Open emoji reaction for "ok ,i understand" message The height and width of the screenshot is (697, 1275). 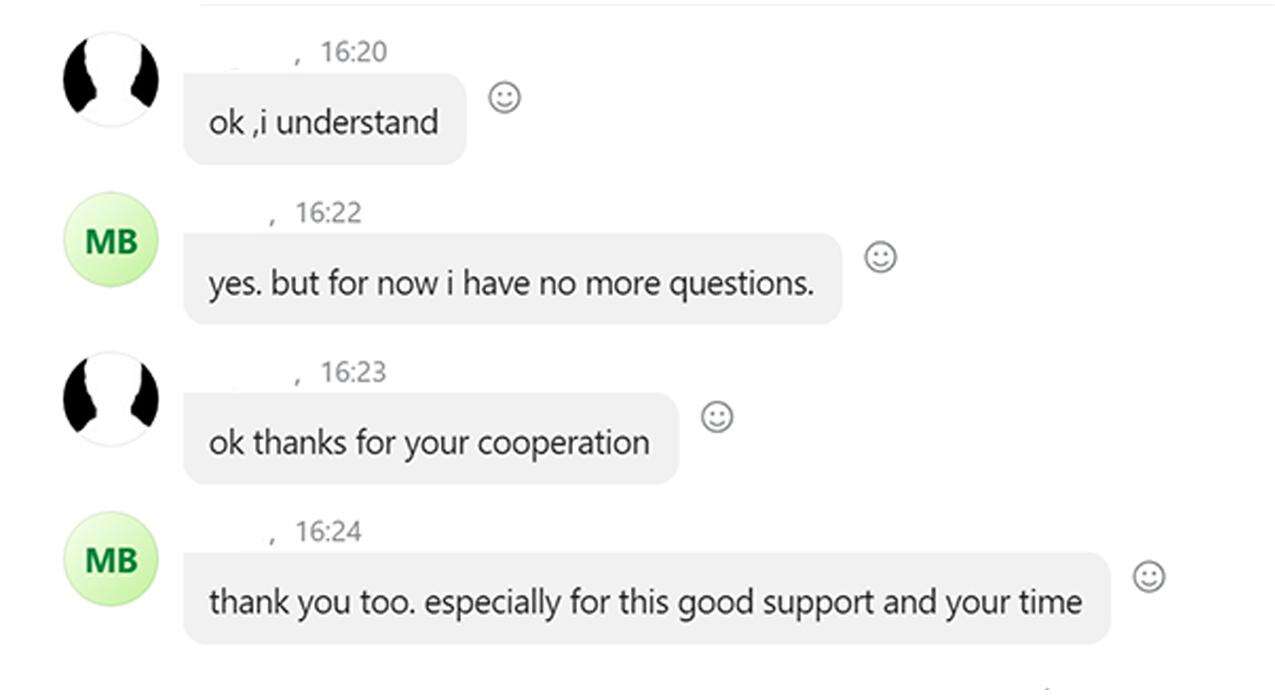505,97
